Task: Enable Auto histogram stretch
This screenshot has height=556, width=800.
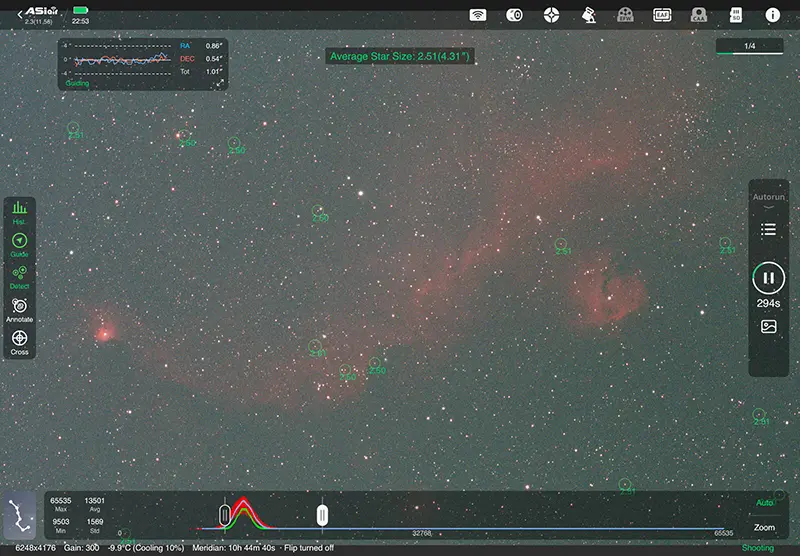Action: pos(764,503)
